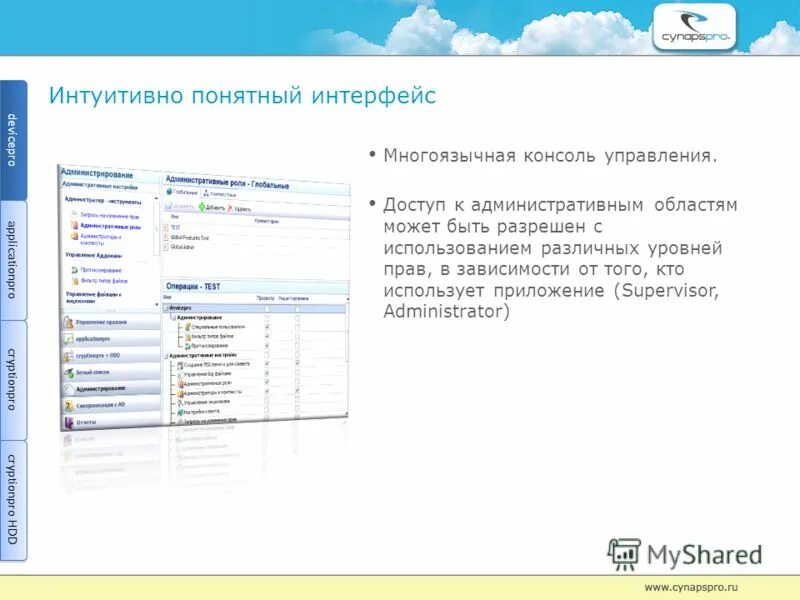800x600 pixels.
Task: Toggle the Просмотр checkbox for Специальные пользователи
Action: click(x=266, y=326)
